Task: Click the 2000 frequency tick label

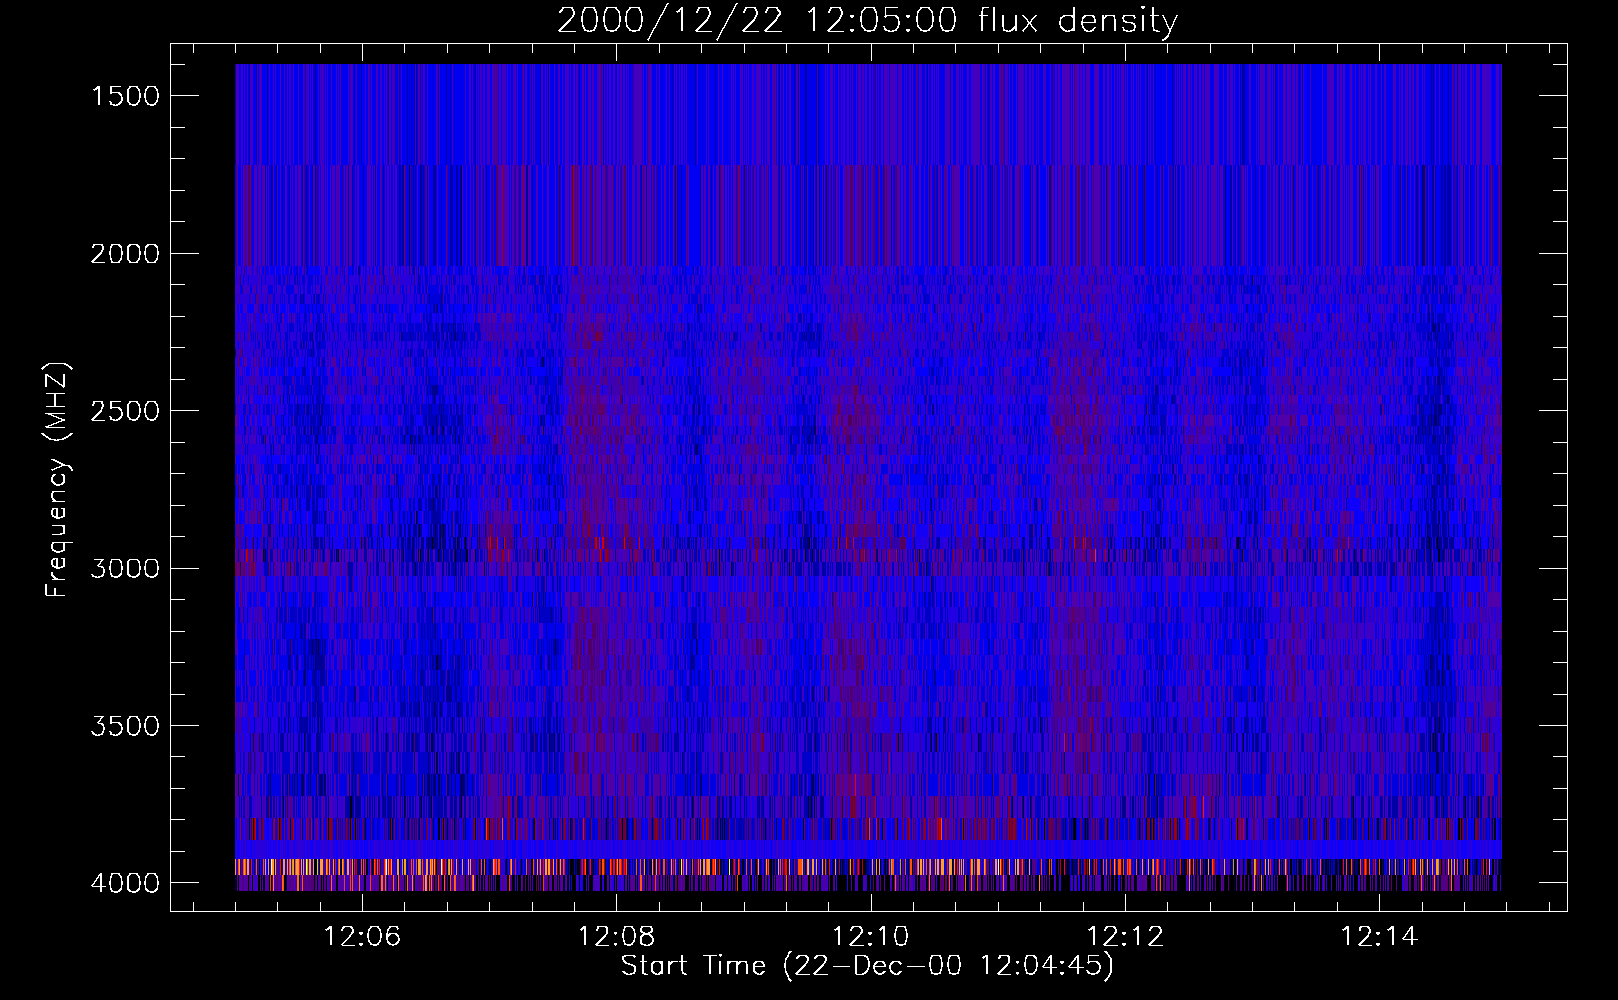Action: [x=125, y=254]
